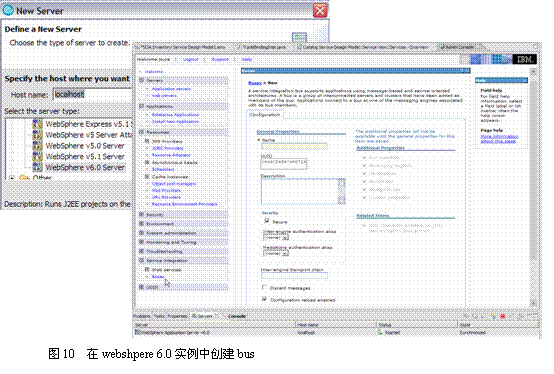Expand the JMS Providers node
Image resolution: width=554 pixels, height=374 pixels.
147,141
